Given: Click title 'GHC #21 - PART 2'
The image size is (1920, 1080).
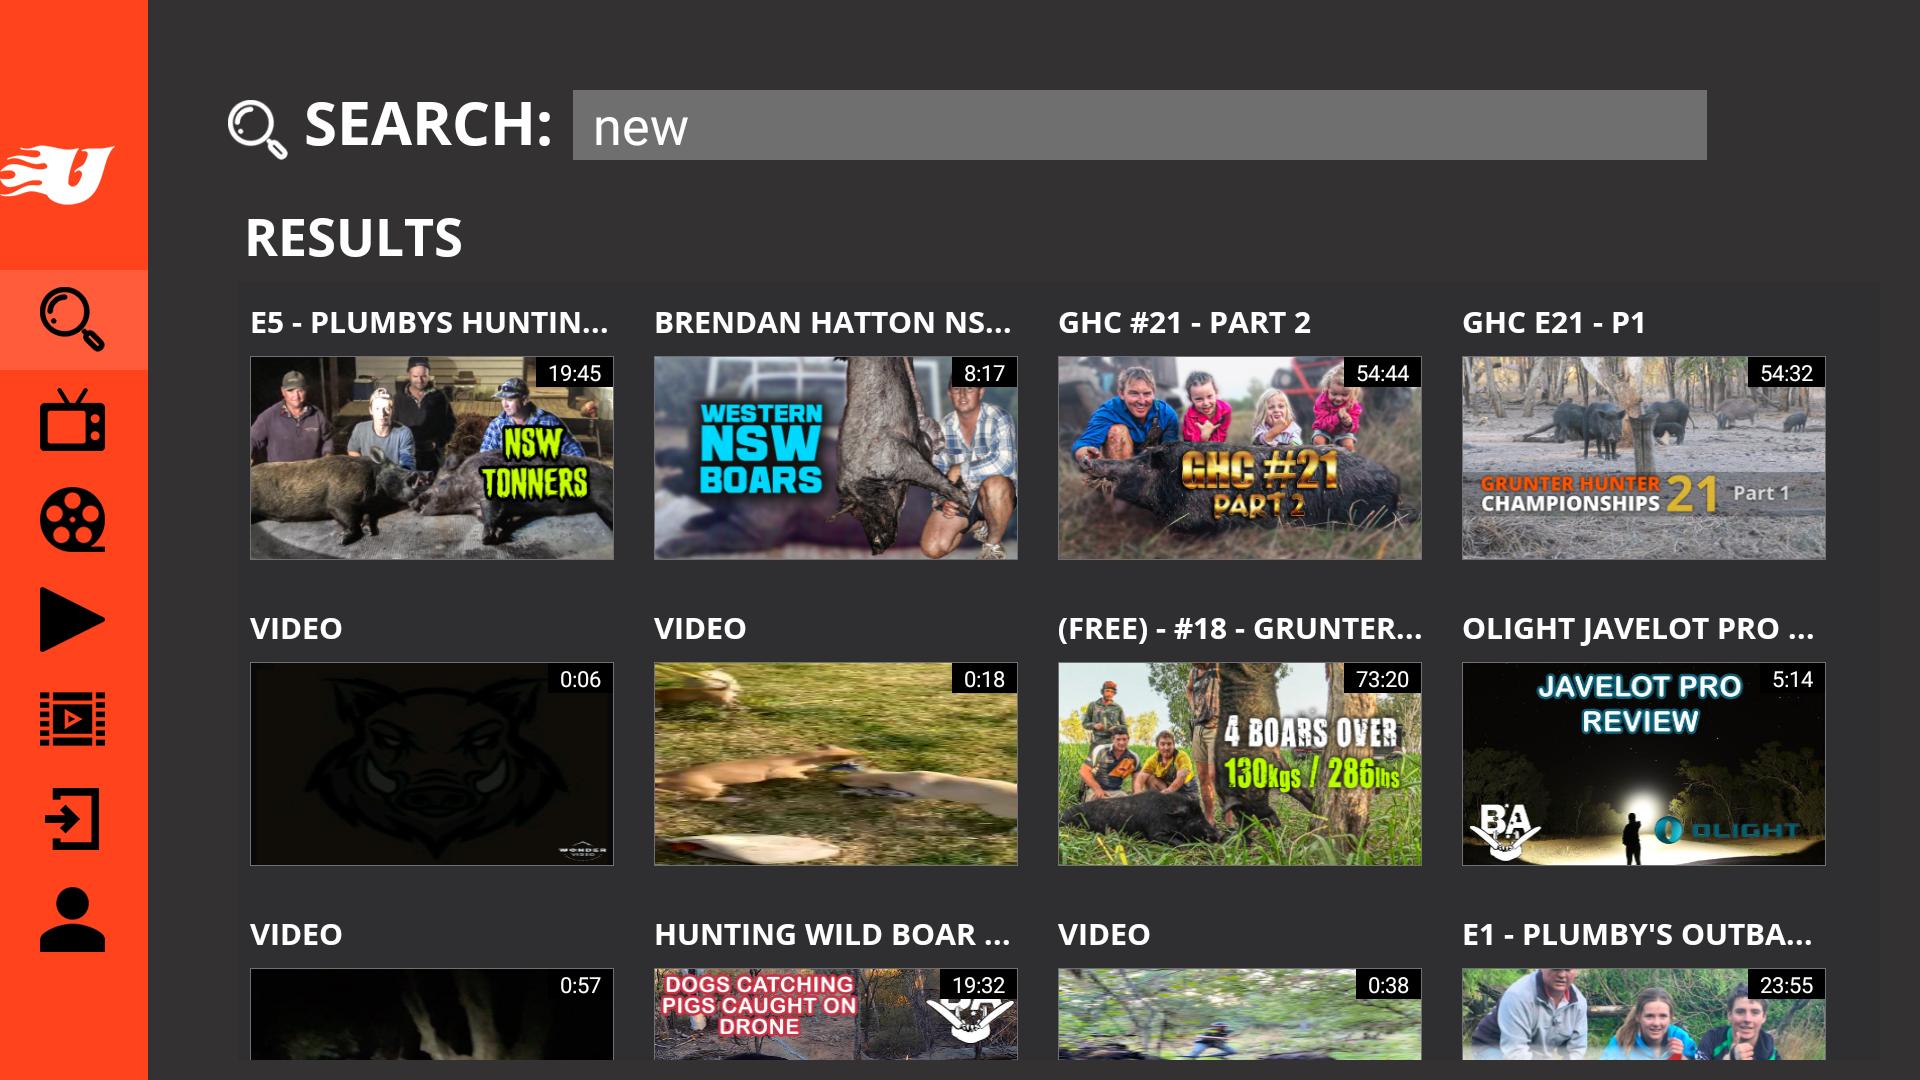Looking at the screenshot, I should [1184, 323].
